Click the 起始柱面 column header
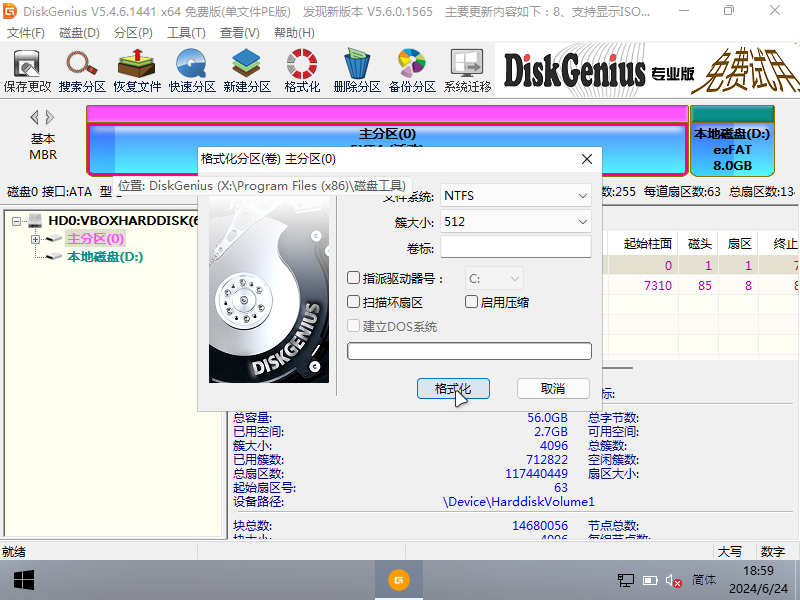Screen dimensions: 800x600 pyautogui.click(x=647, y=244)
